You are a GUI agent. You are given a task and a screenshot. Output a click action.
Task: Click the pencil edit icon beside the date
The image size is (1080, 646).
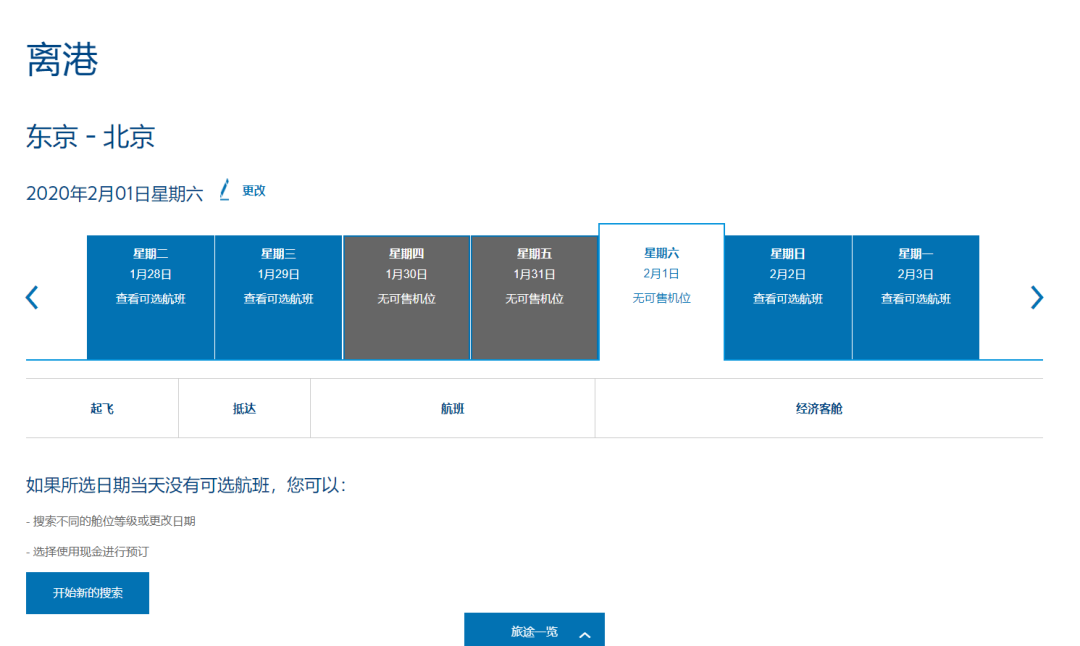click(225, 190)
